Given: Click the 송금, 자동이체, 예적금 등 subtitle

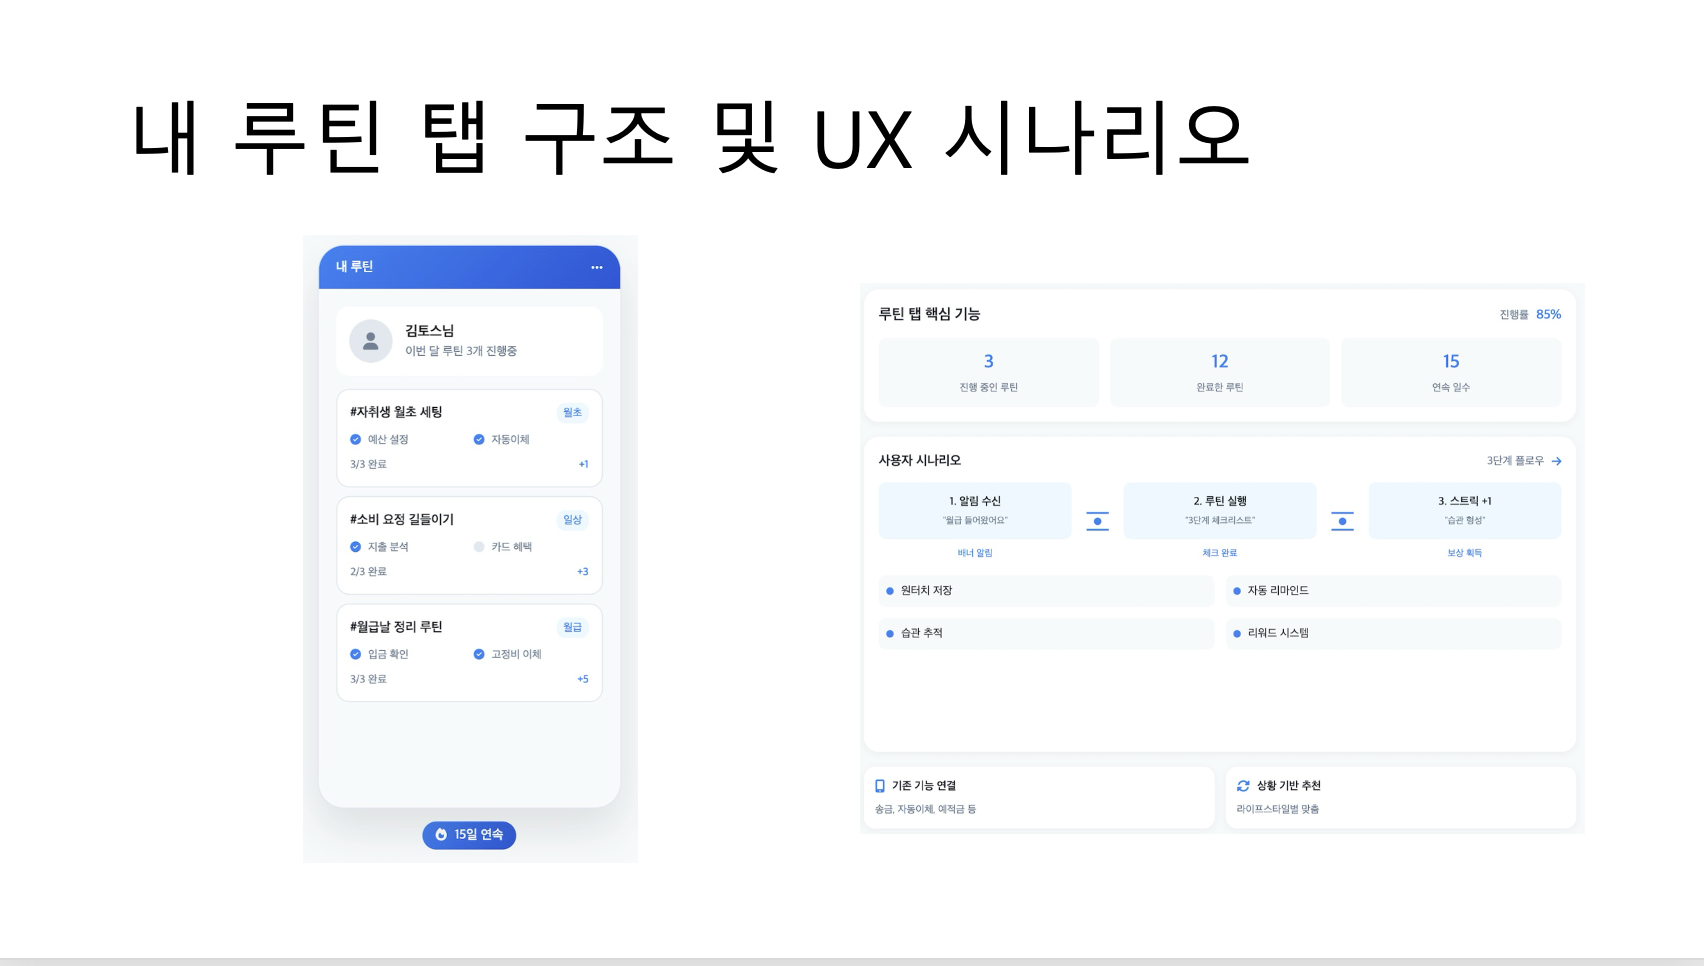Looking at the screenshot, I should pyautogui.click(x=925, y=809).
